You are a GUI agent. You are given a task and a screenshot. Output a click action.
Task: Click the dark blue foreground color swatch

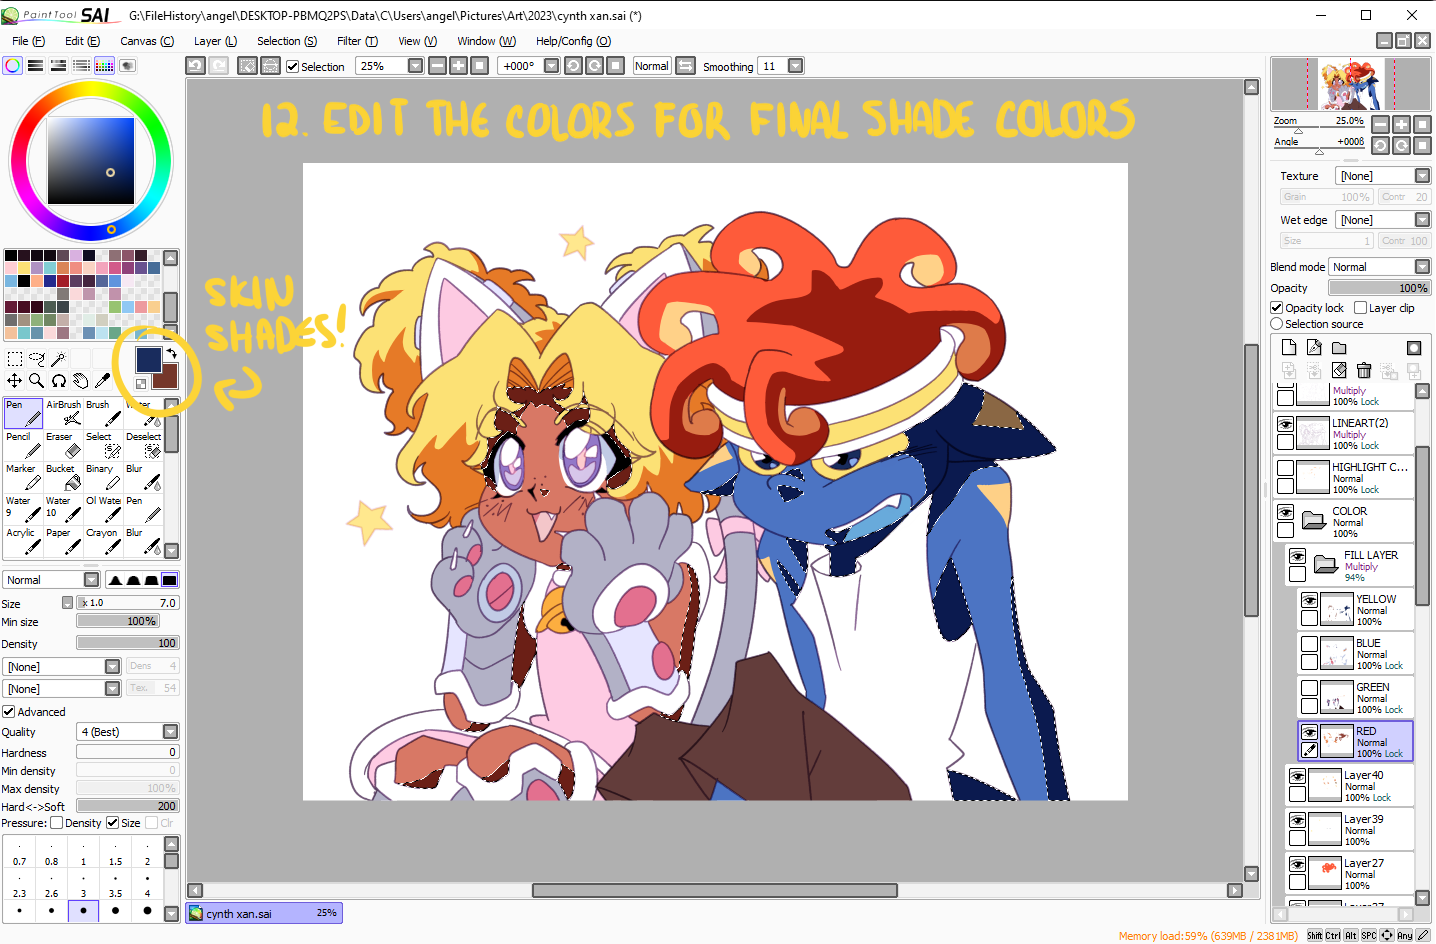click(148, 360)
